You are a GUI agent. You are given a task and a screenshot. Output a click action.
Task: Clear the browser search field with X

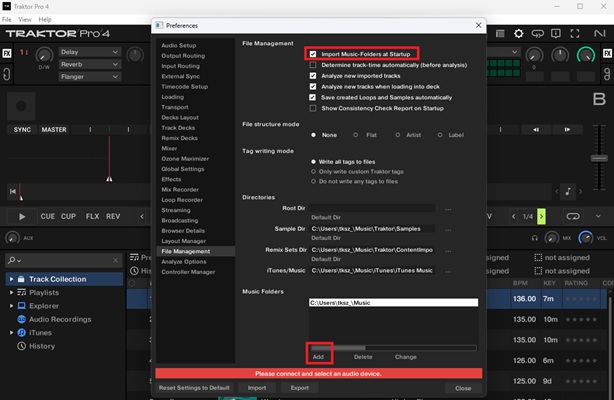(x=116, y=260)
